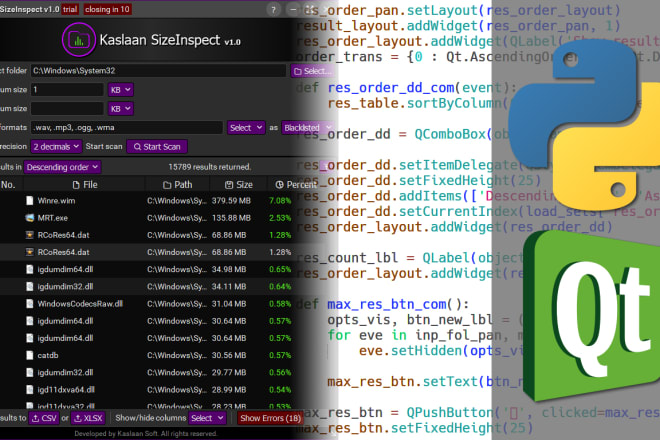Click the 7.08% percent cell
Screen dimensions: 660x440
coord(280,201)
